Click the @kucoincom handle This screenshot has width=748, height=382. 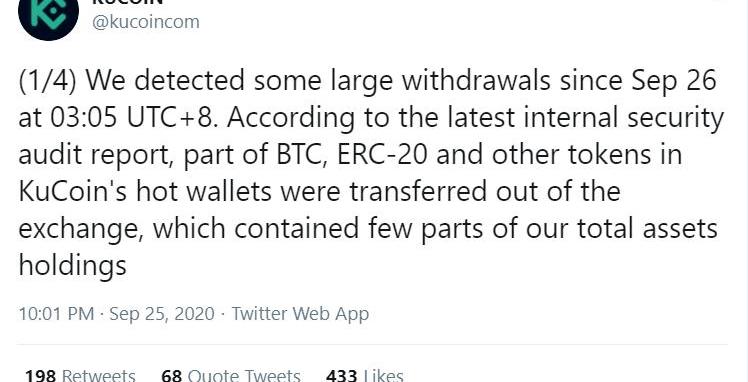[146, 22]
